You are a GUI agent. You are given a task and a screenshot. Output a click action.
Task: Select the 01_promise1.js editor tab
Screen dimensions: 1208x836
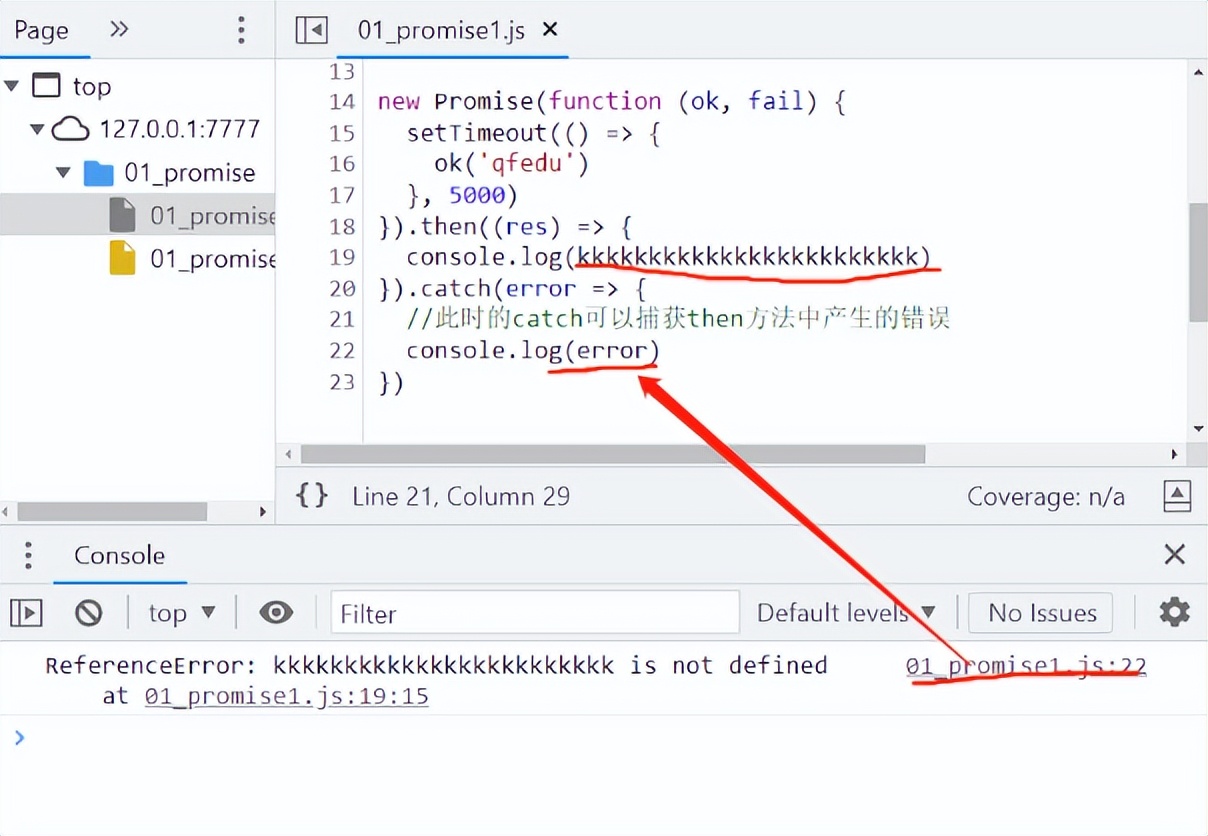[438, 30]
